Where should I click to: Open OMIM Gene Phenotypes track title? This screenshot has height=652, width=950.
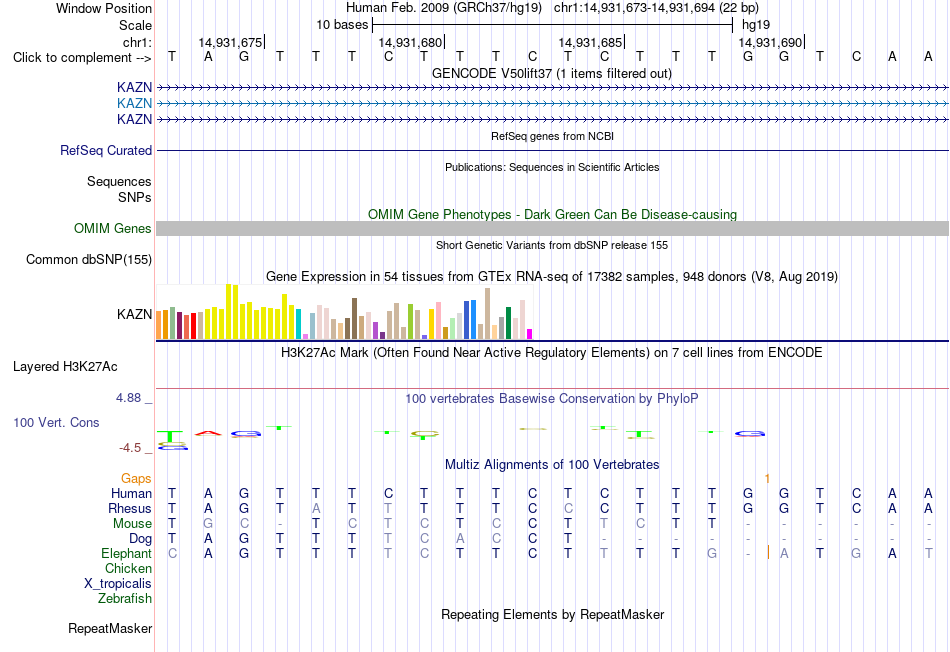[x=553, y=215]
